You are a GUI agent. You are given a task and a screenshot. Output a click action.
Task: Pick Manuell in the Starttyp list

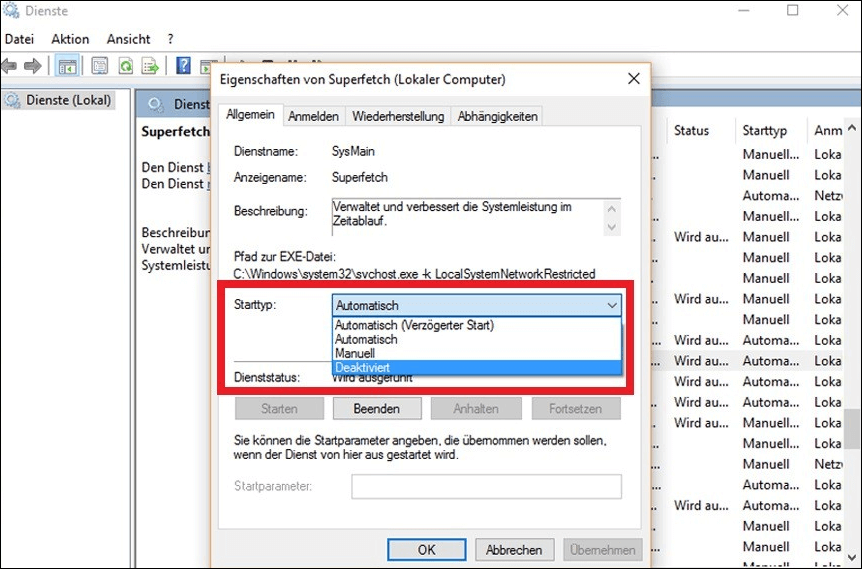(355, 354)
